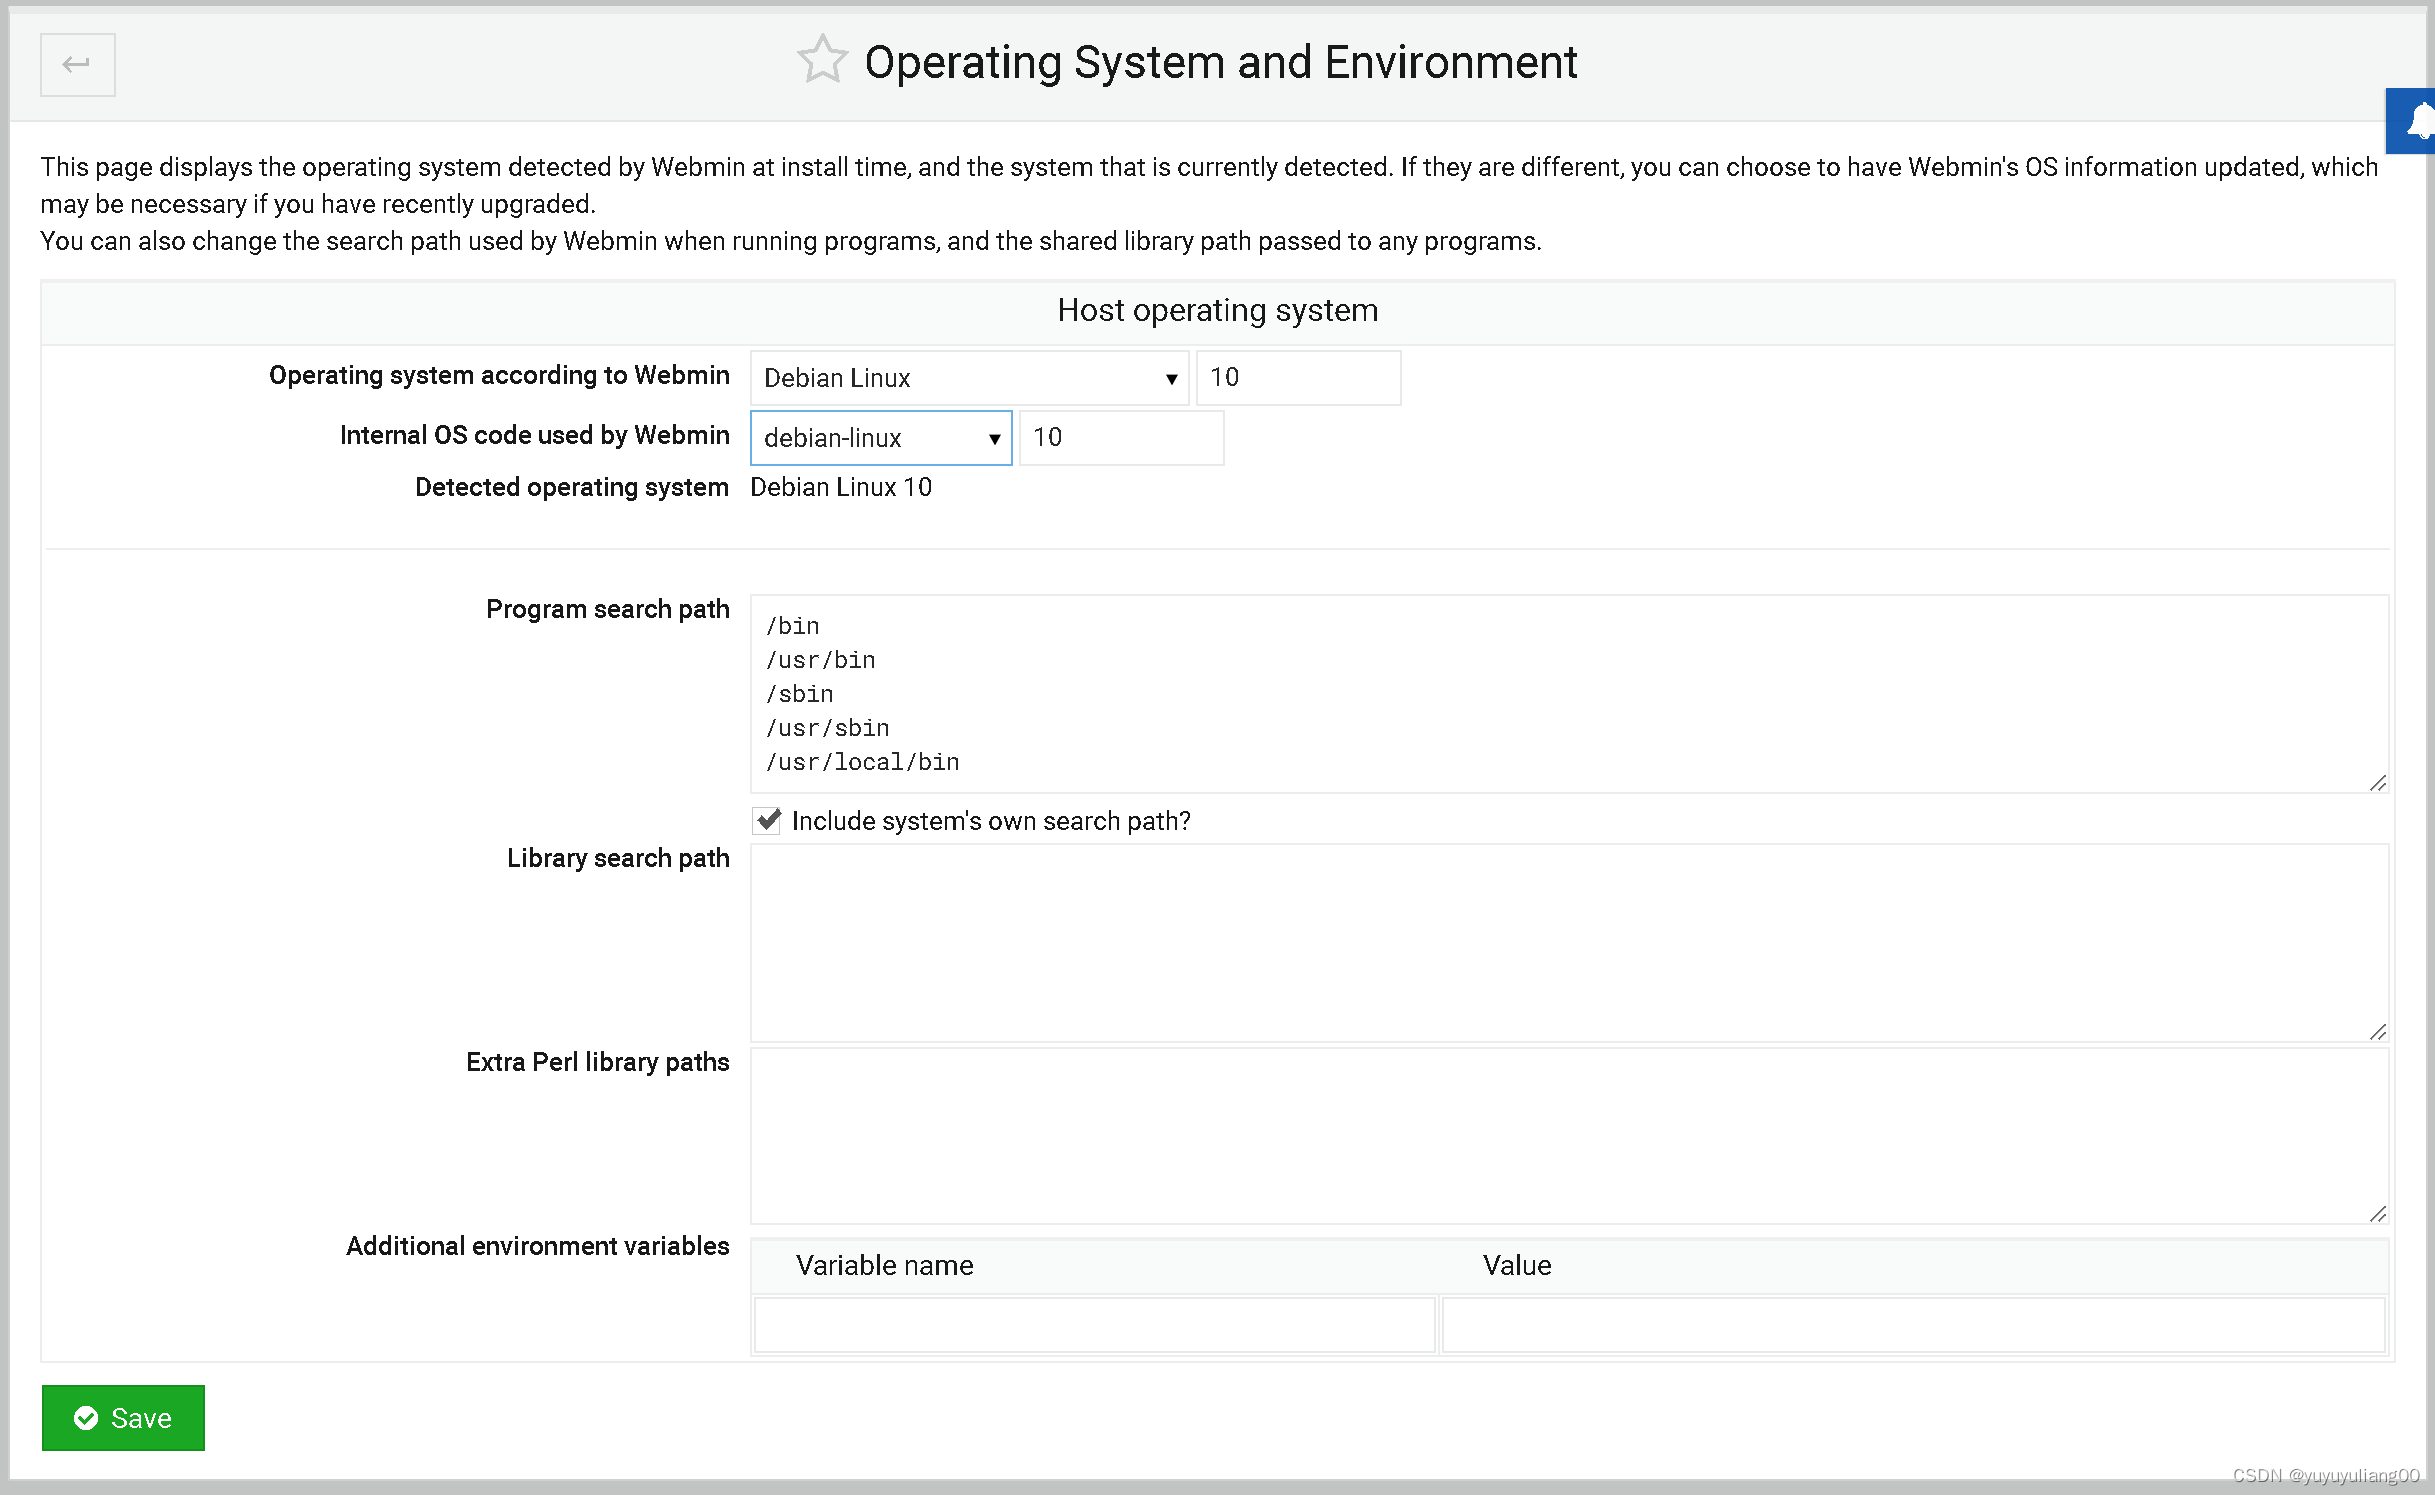This screenshot has width=2435, height=1495.
Task: Click the resize grip of the Program search path box
Action: pos(2378,784)
